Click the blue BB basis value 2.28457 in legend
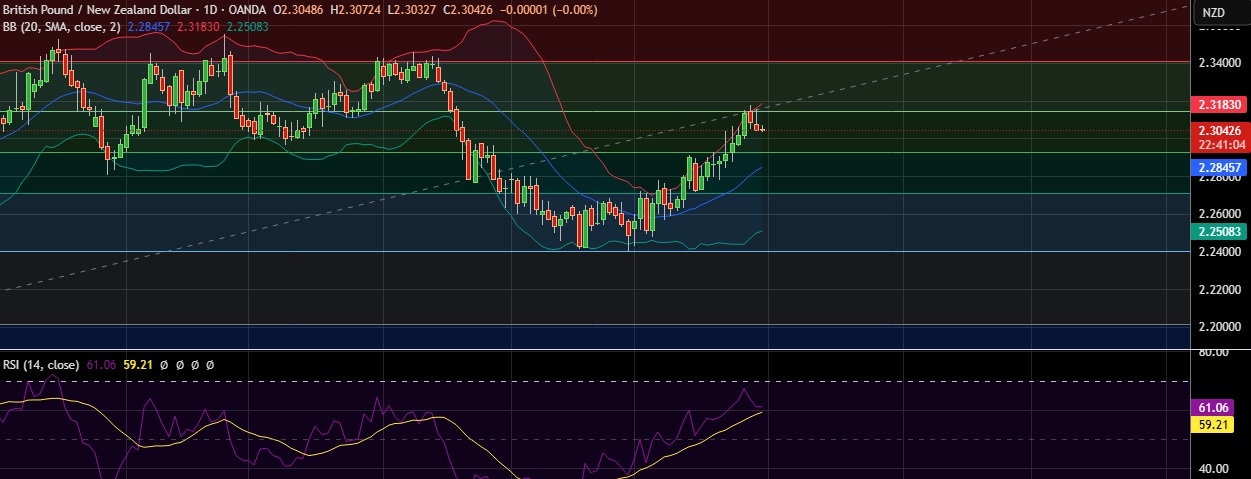Image resolution: width=1251 pixels, height=479 pixels. pos(149,27)
